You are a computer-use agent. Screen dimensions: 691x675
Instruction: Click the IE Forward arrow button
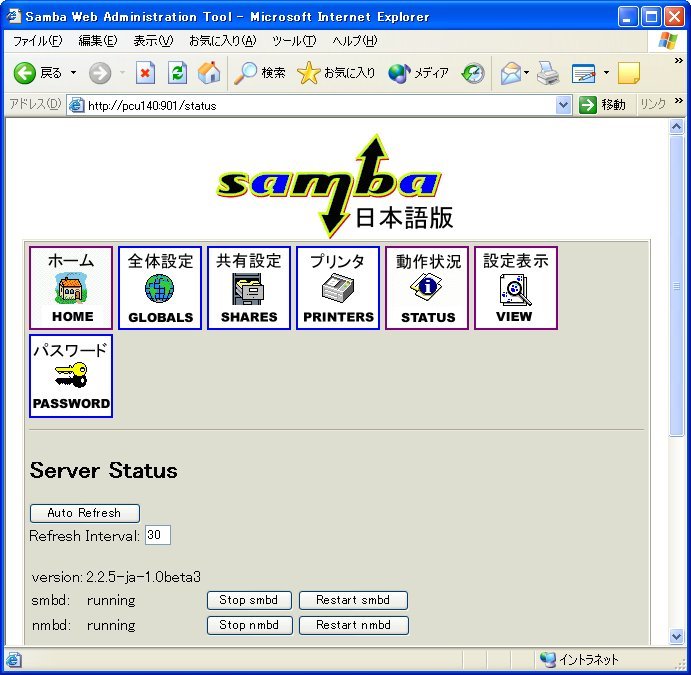(100, 73)
